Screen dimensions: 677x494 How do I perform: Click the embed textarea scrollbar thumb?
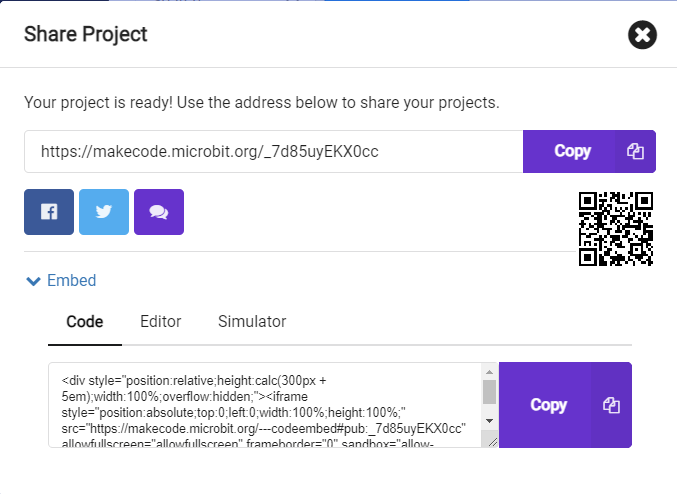pyautogui.click(x=489, y=392)
